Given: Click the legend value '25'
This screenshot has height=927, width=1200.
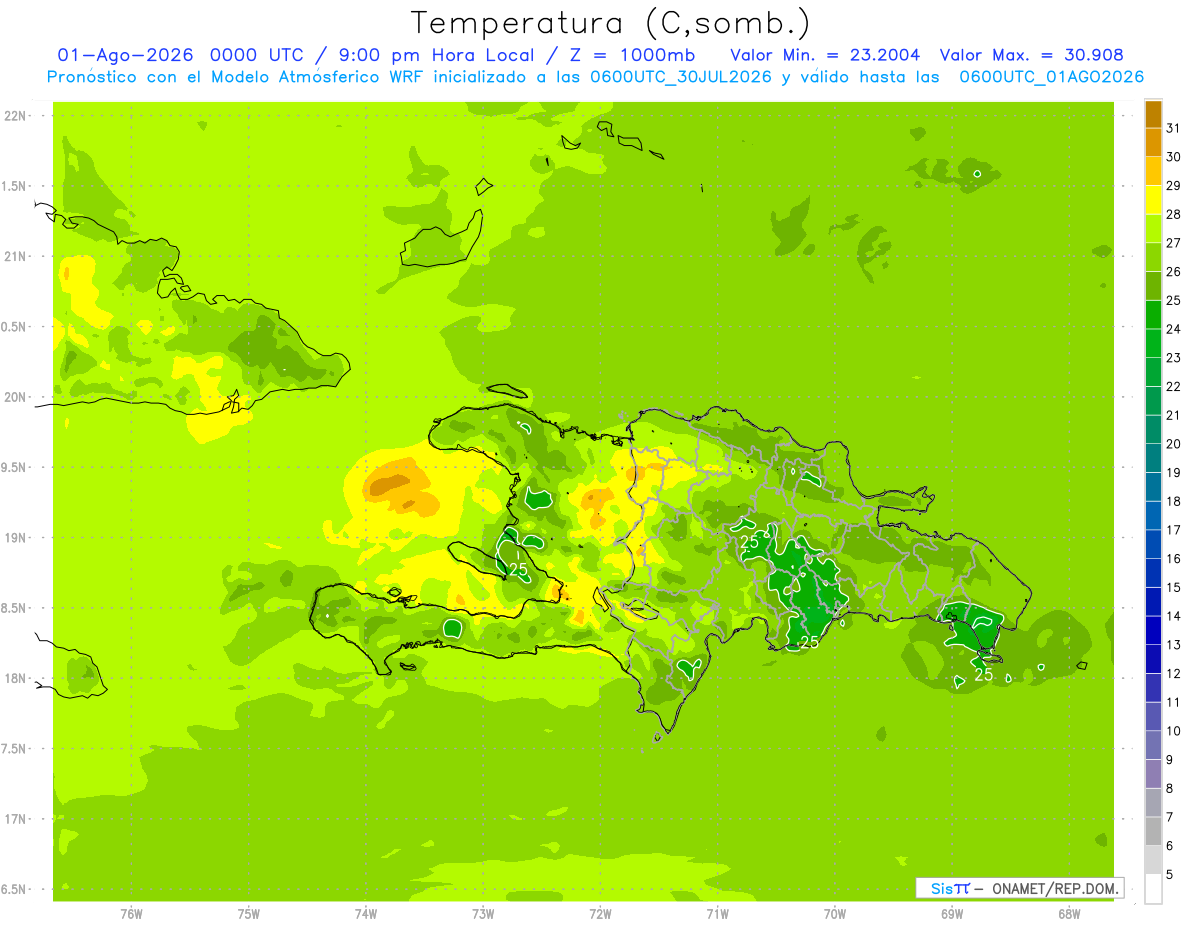Looking at the screenshot, I should [1173, 300].
